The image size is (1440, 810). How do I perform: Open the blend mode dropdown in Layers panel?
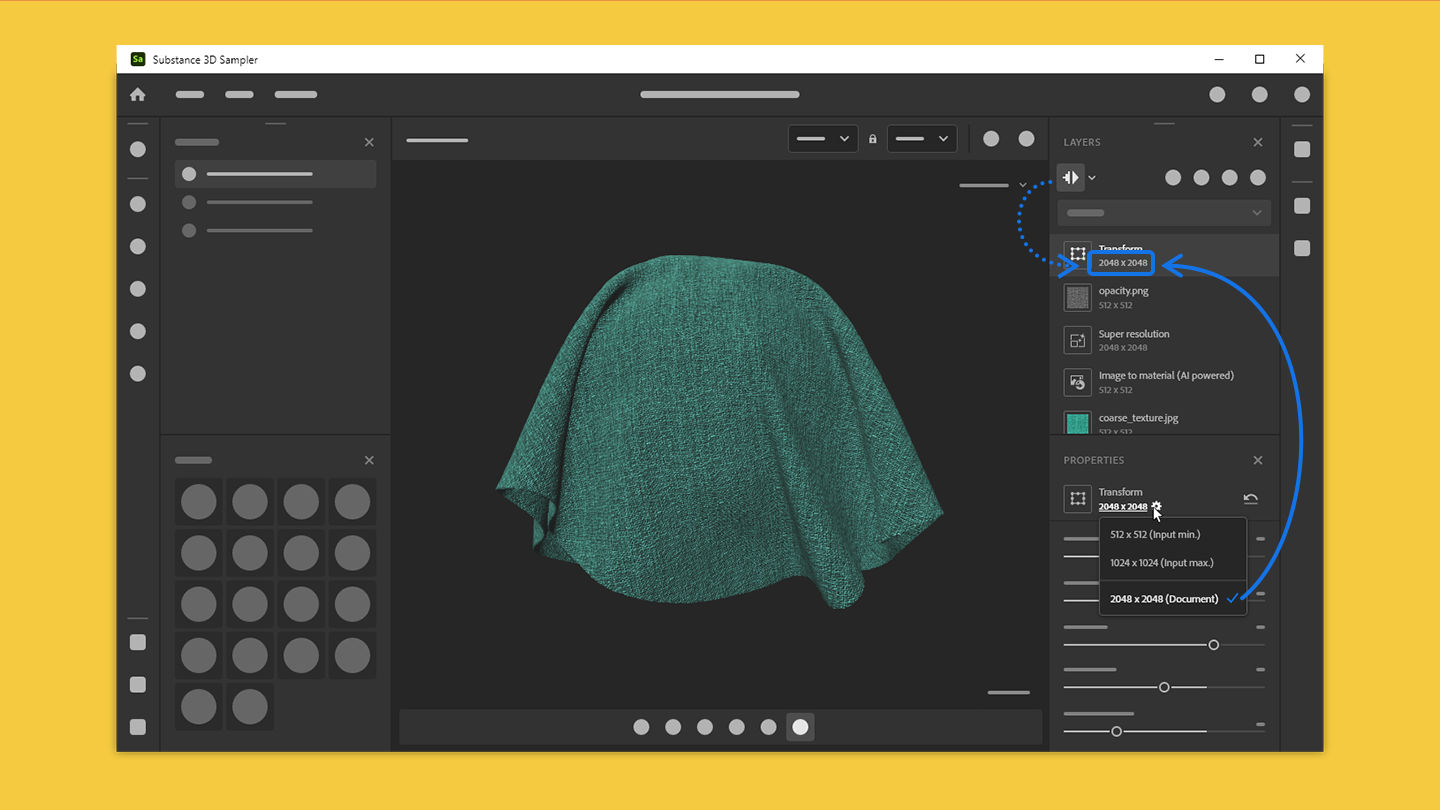click(x=1164, y=212)
